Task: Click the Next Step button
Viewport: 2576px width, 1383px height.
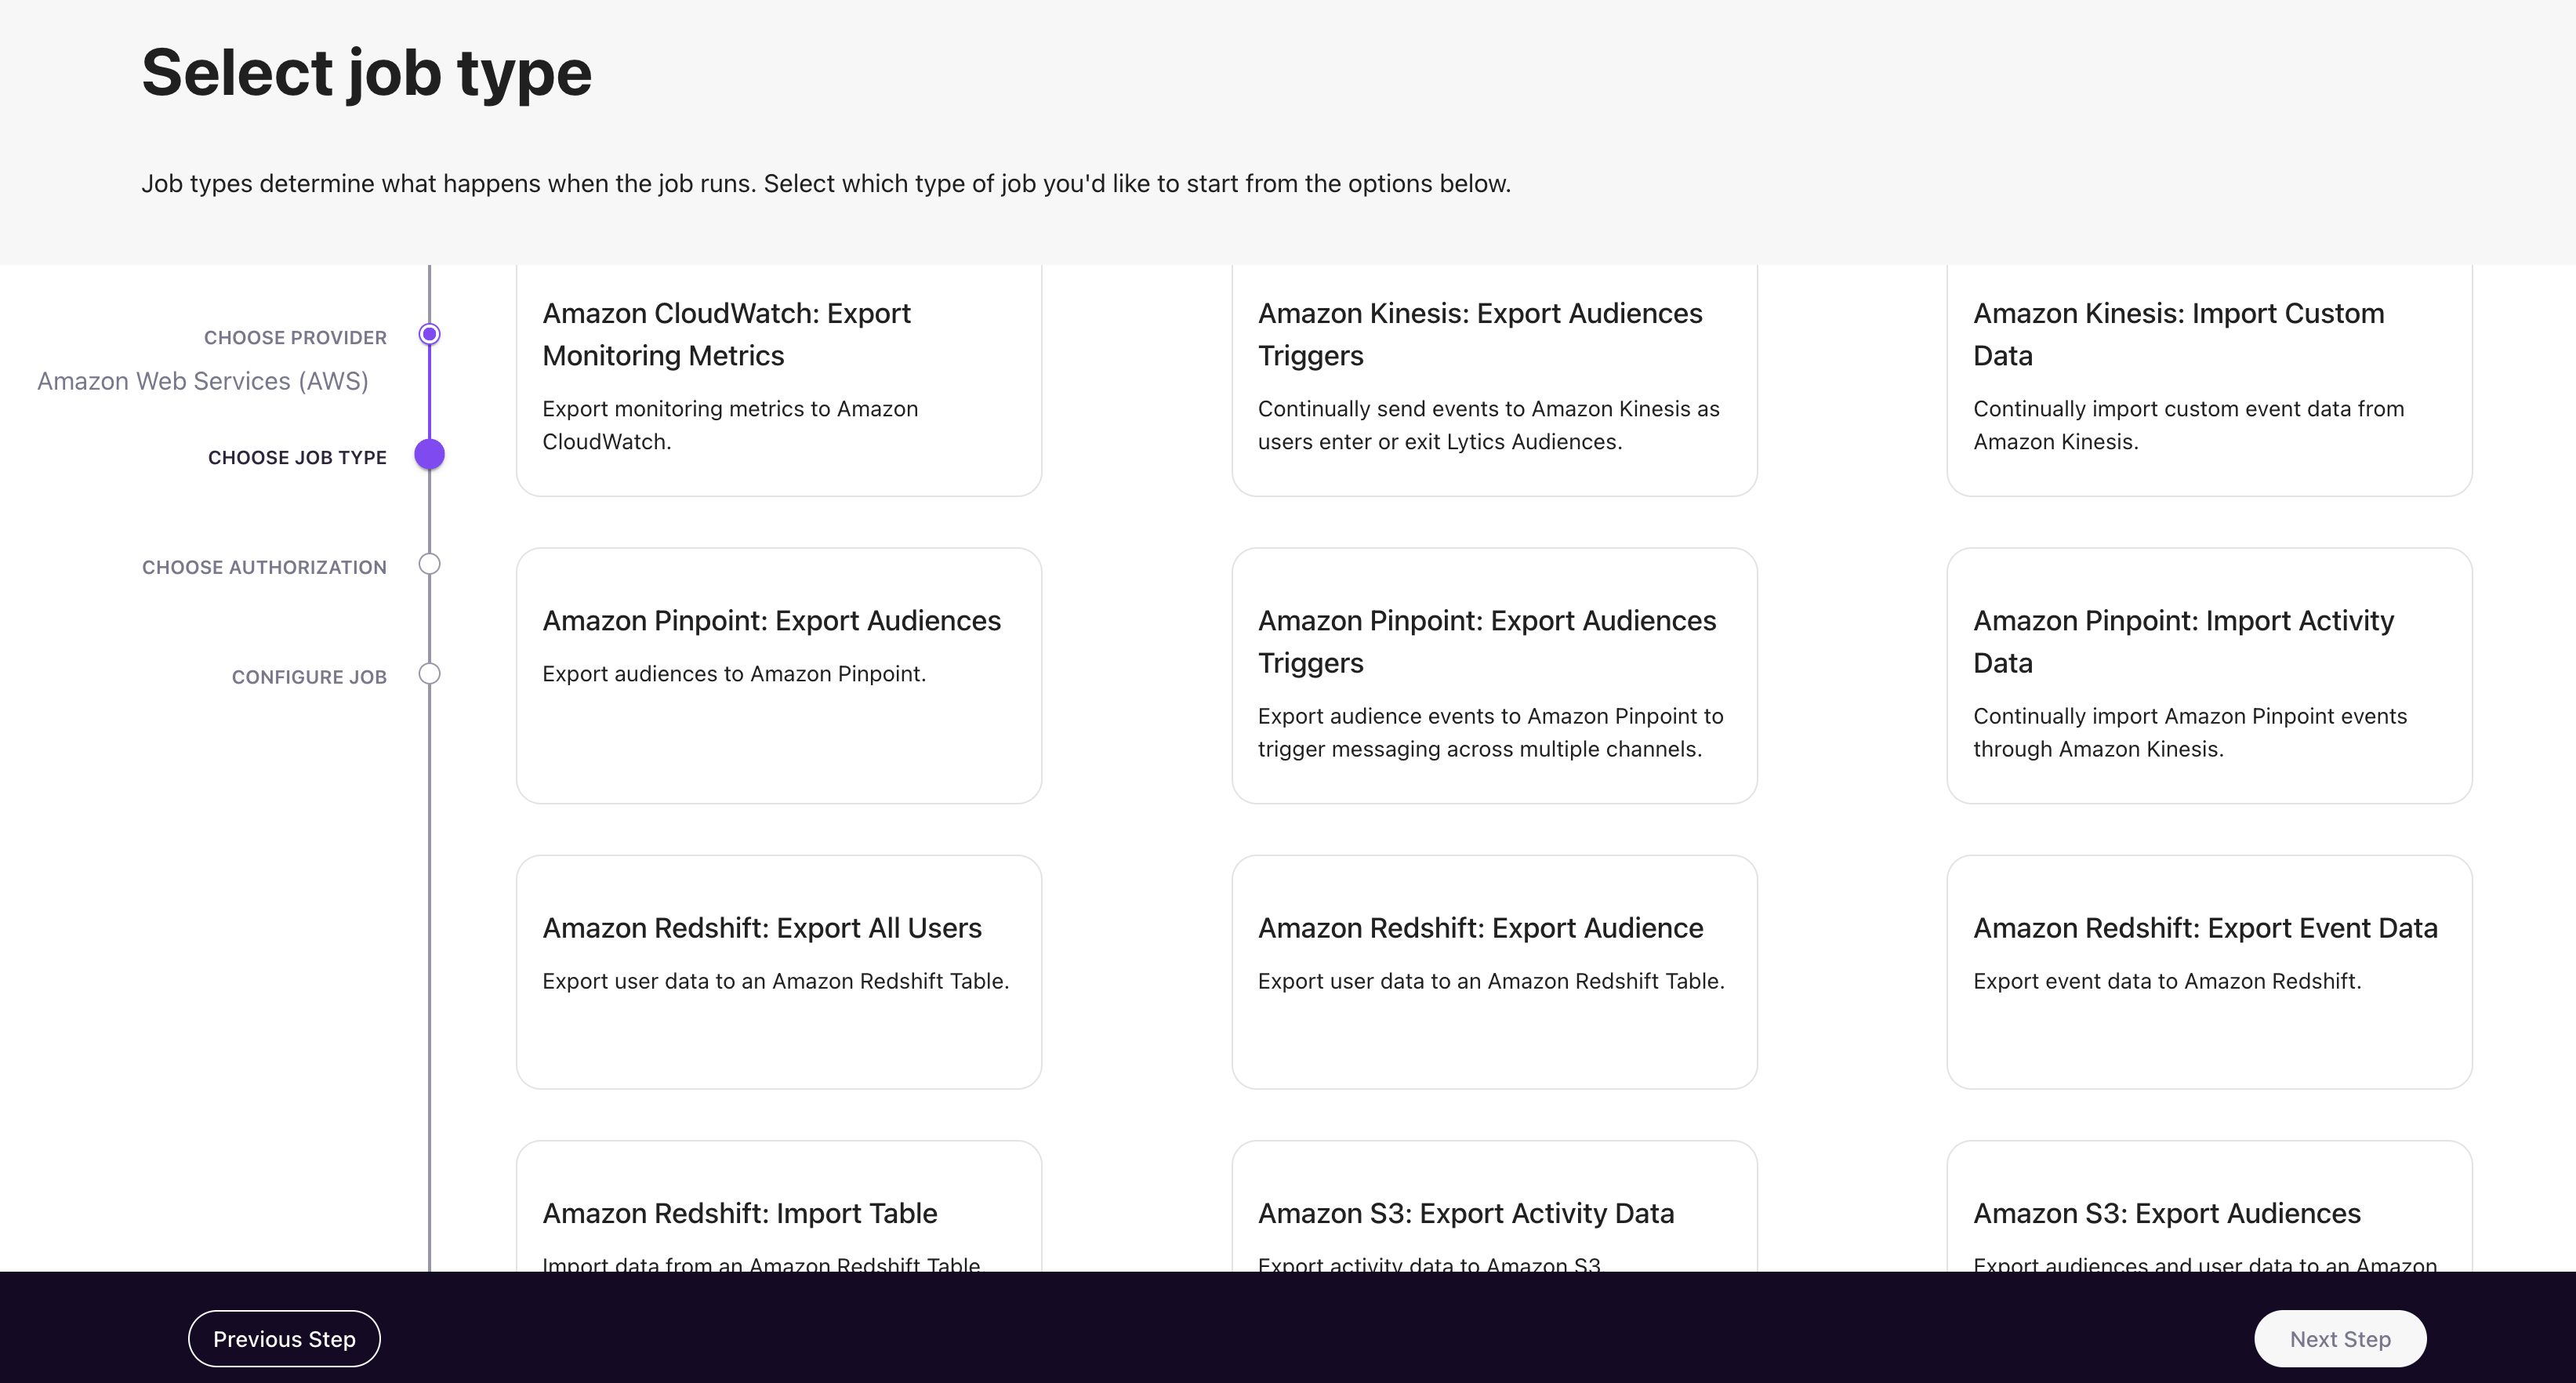Action: [x=2340, y=1339]
